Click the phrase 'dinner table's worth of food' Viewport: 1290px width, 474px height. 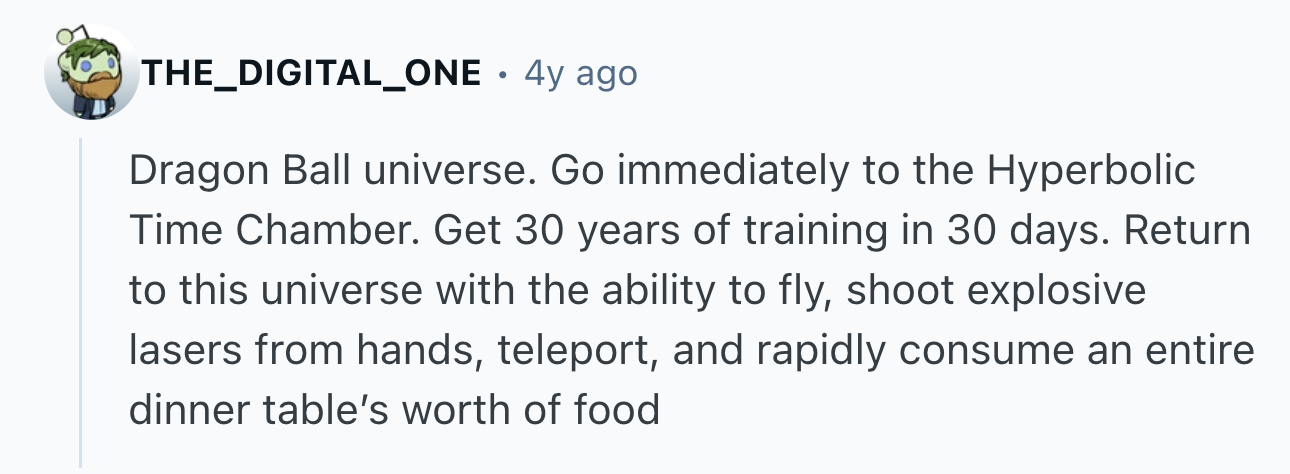[x=395, y=413]
